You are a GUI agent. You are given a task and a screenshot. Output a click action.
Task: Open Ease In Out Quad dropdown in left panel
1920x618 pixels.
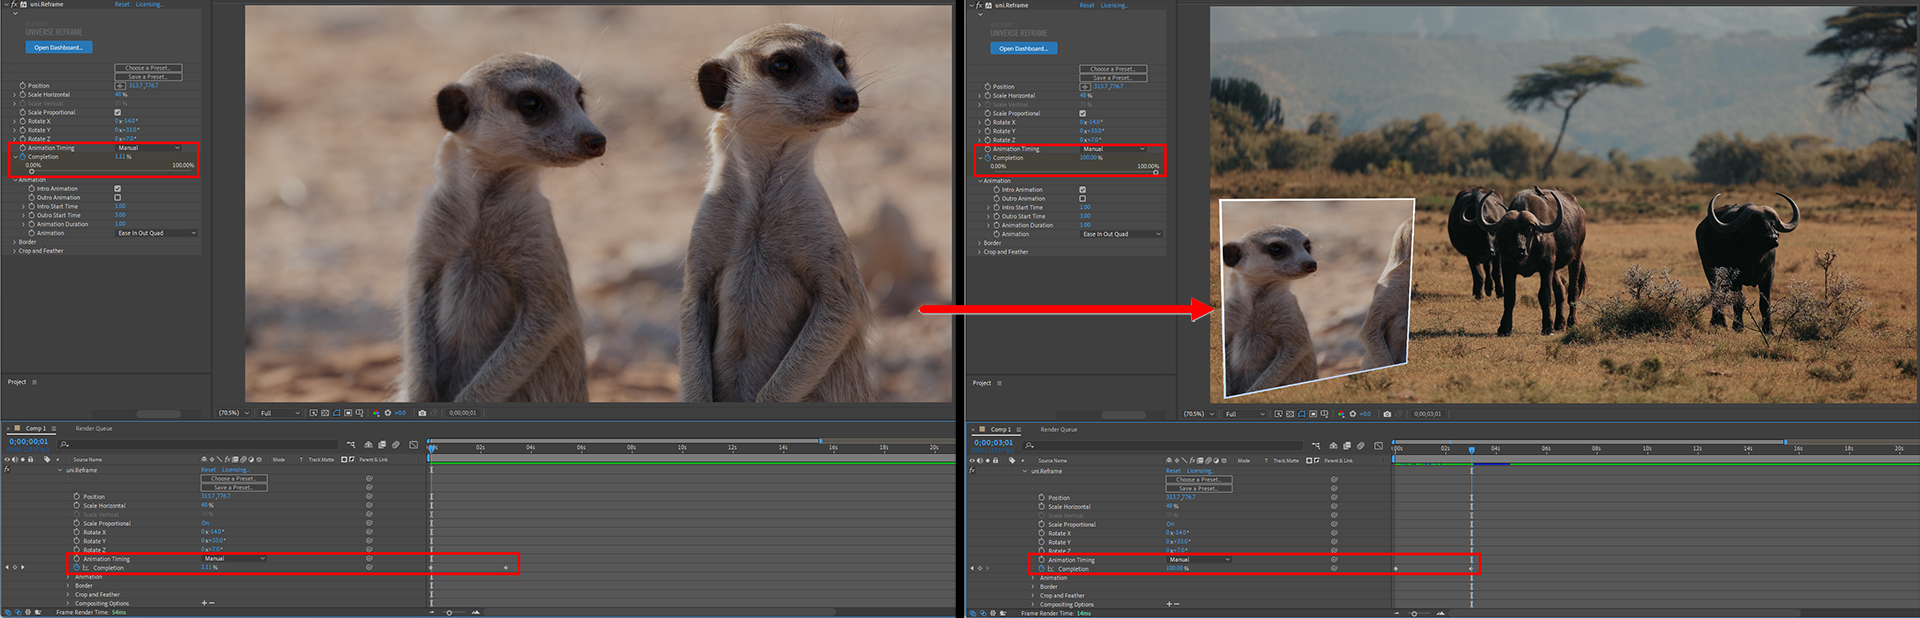click(x=156, y=233)
